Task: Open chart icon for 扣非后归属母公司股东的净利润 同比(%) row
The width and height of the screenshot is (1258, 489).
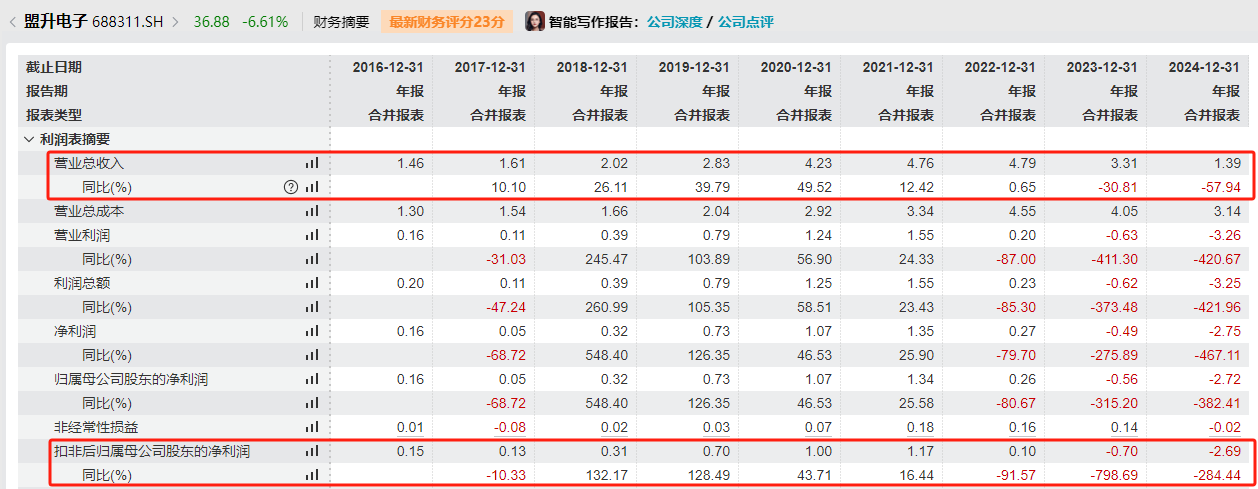Action: [x=312, y=475]
